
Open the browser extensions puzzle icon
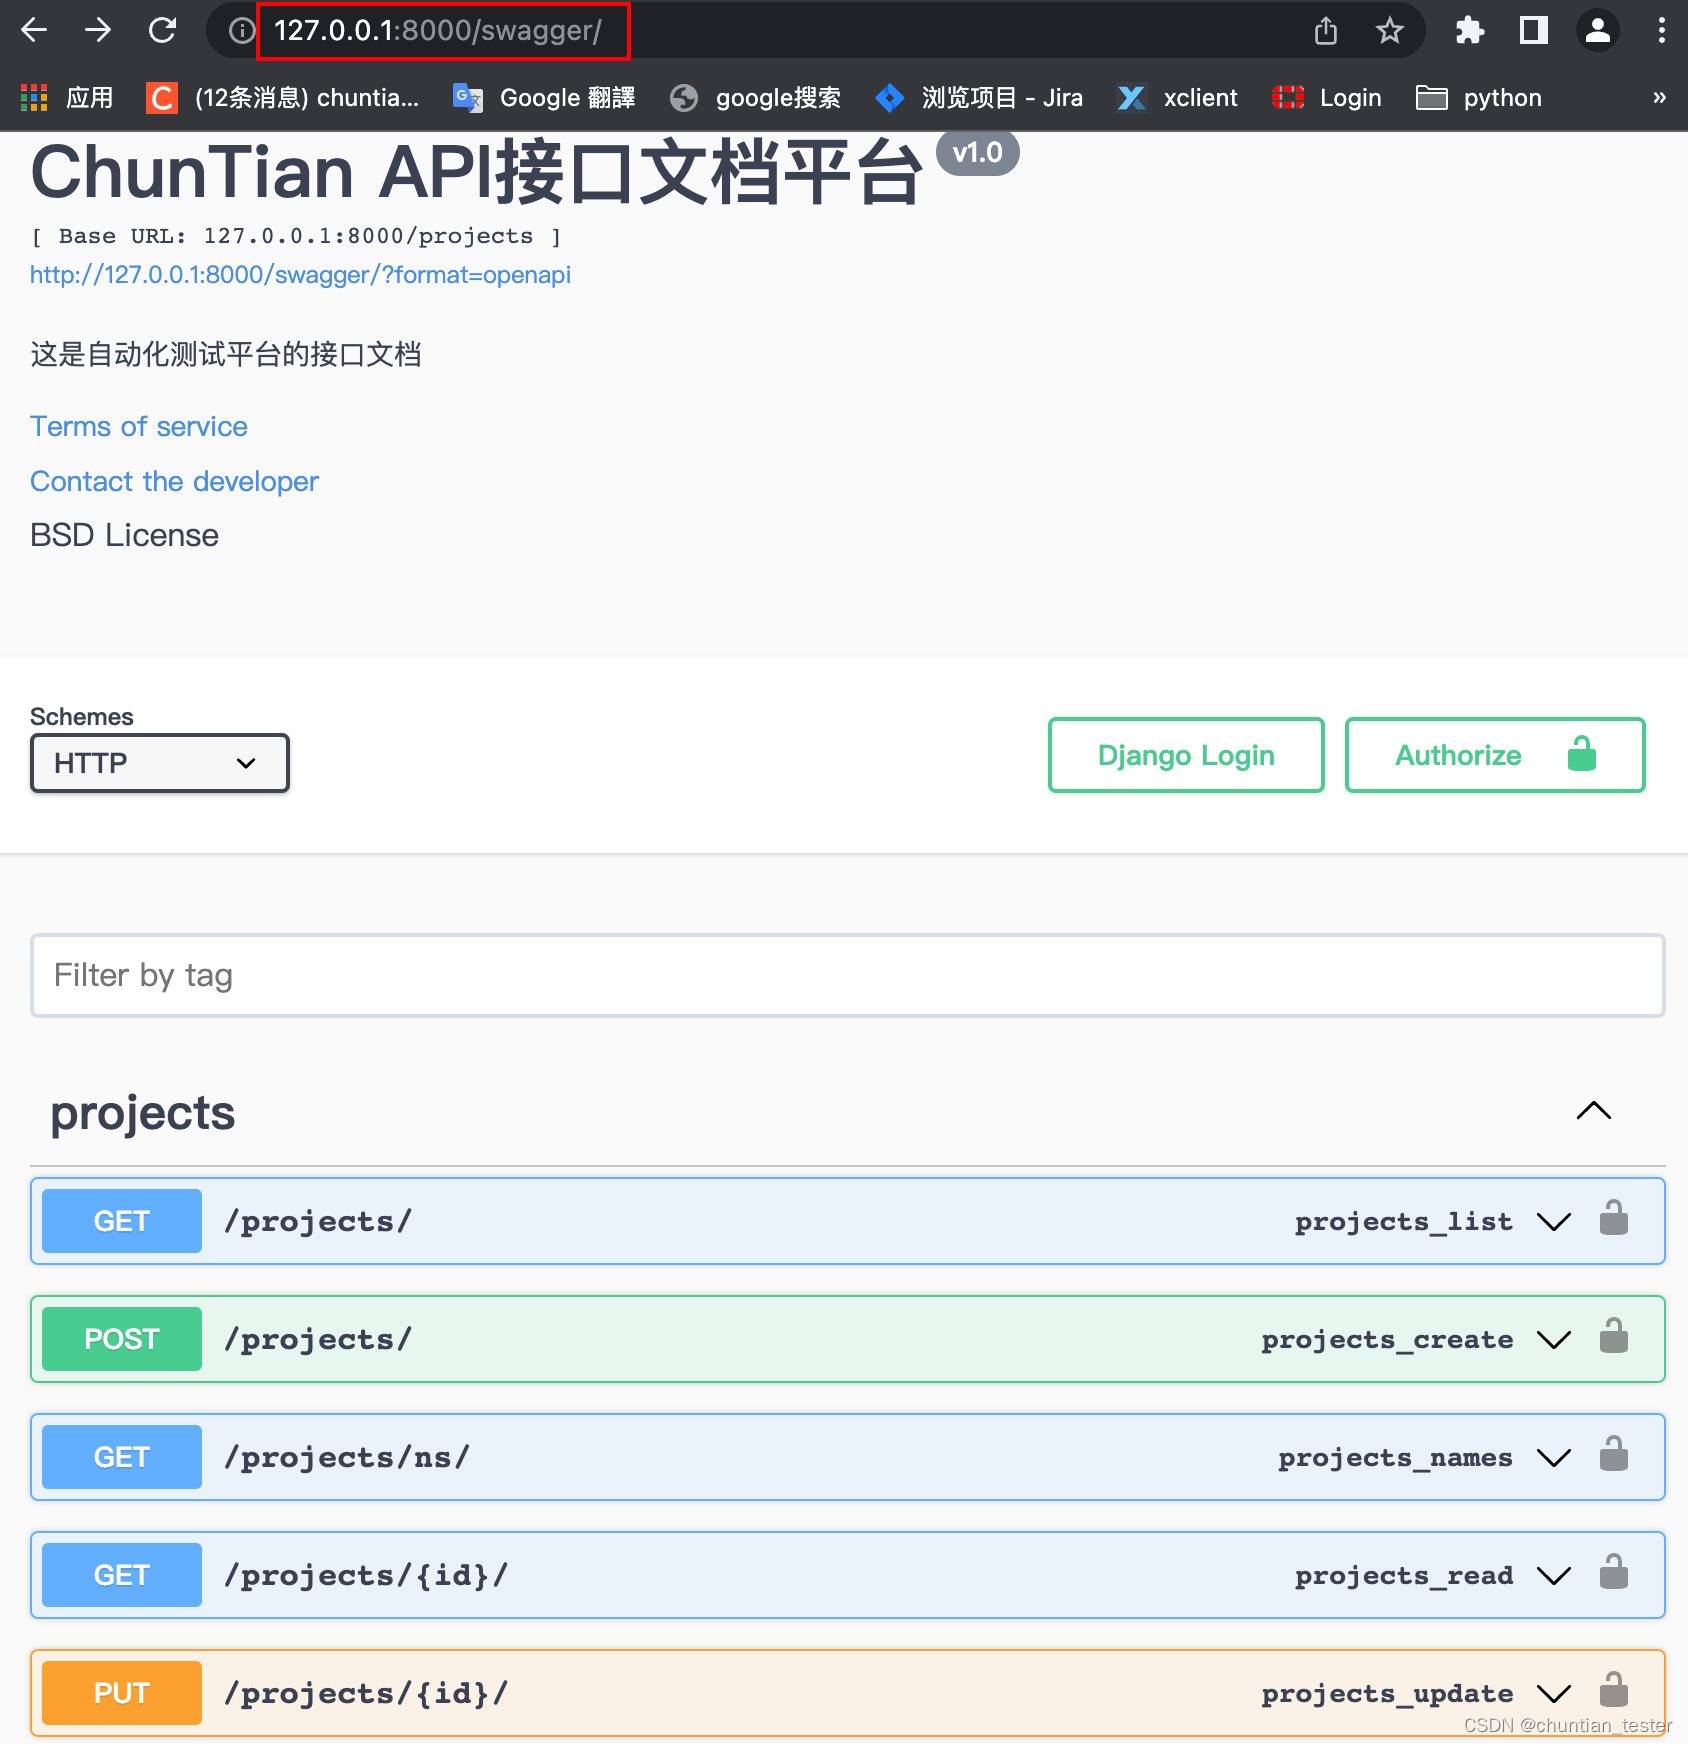pyautogui.click(x=1469, y=30)
